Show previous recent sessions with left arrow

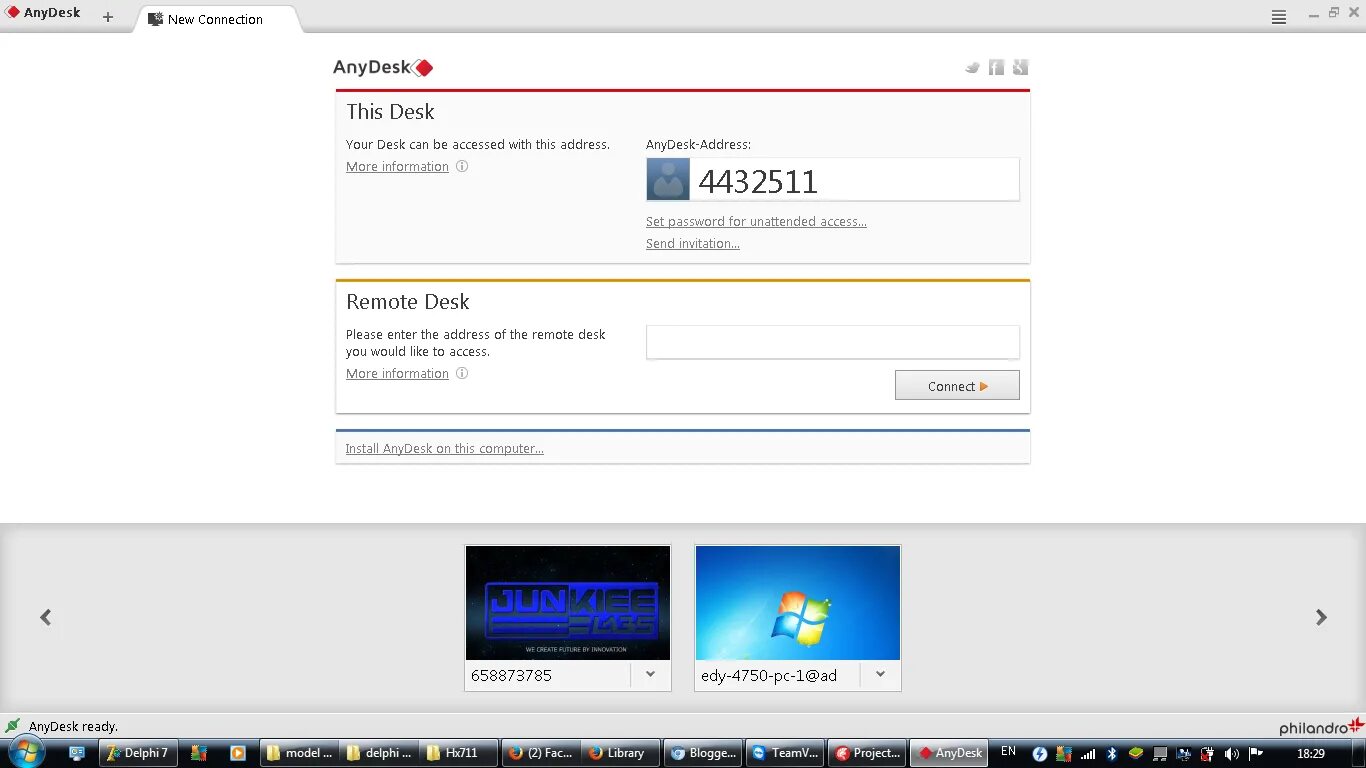[45, 617]
